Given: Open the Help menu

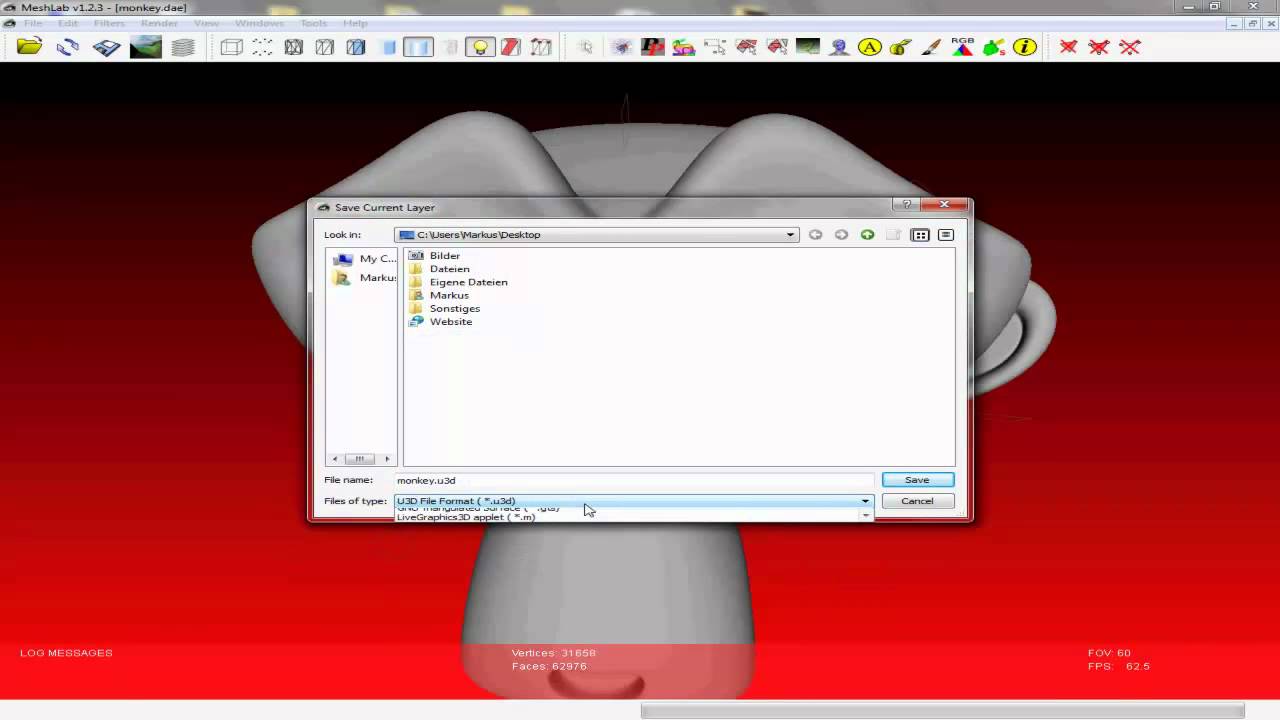Looking at the screenshot, I should tap(355, 23).
